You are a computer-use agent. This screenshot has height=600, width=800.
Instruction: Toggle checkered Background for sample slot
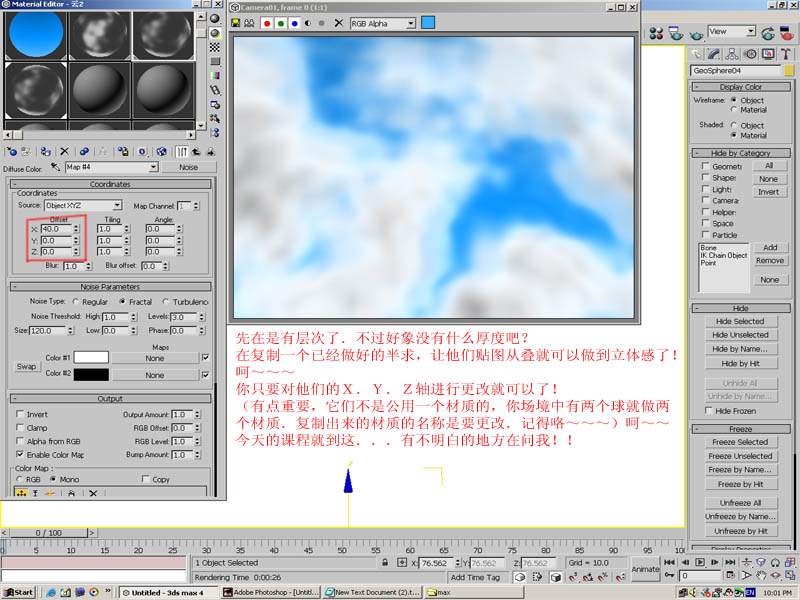(x=215, y=47)
